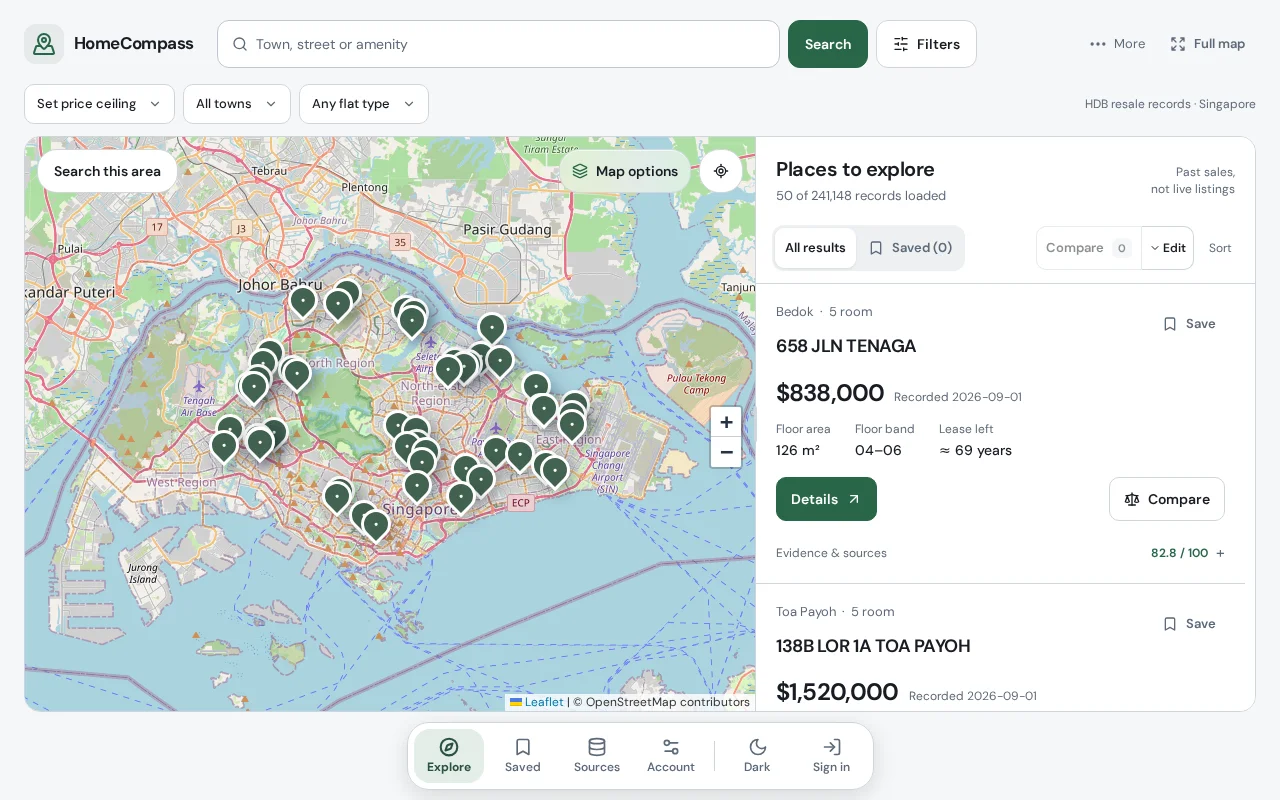The height and width of the screenshot is (800, 1280).
Task: Click the HomeCompass brand name
Action: [133, 44]
